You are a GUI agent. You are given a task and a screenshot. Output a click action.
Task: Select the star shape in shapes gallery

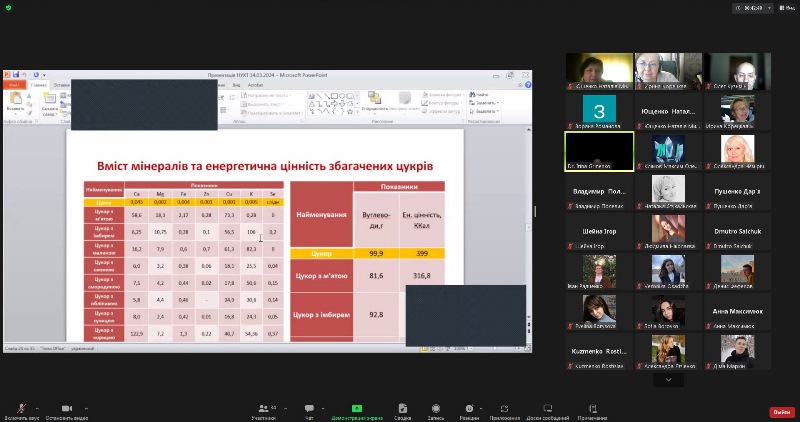(350, 111)
